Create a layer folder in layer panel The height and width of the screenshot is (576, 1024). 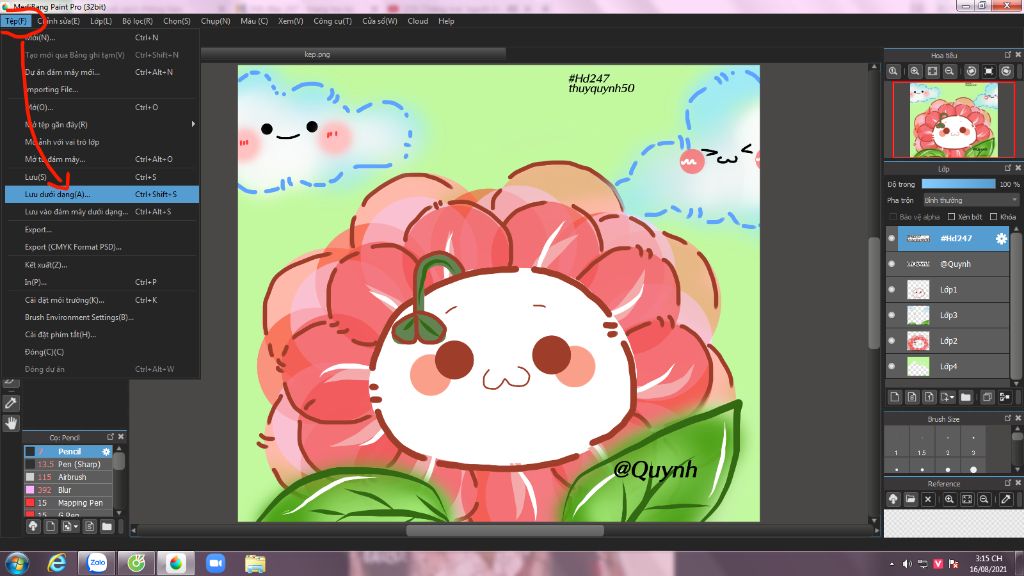[x=966, y=397]
